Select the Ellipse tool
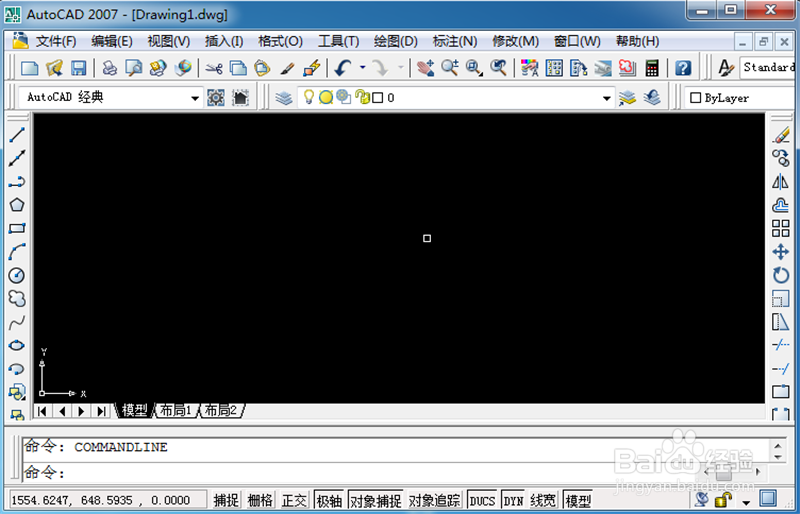Screen dimensions: 800x514 (x=17, y=346)
